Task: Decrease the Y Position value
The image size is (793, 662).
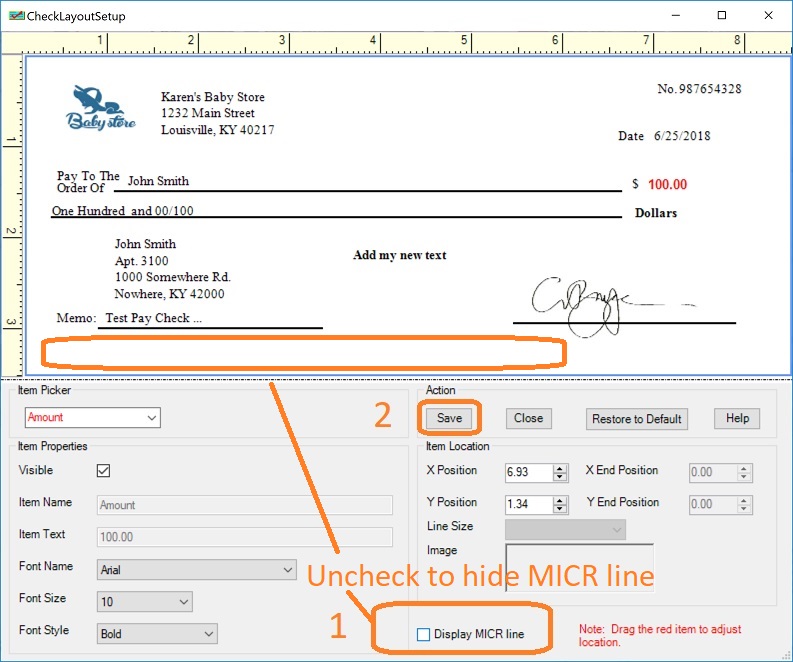Action: (559, 509)
